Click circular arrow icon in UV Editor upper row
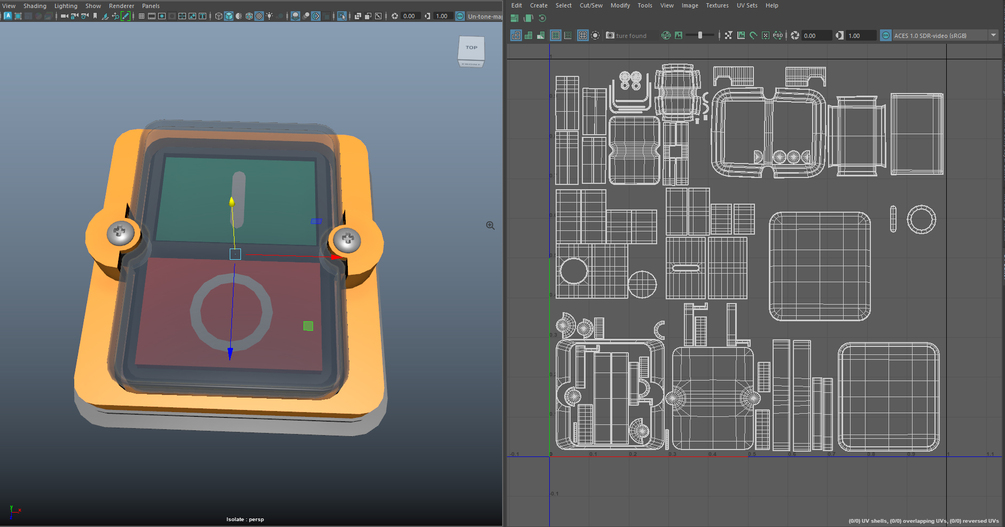The width and height of the screenshot is (1005, 527). pos(542,19)
